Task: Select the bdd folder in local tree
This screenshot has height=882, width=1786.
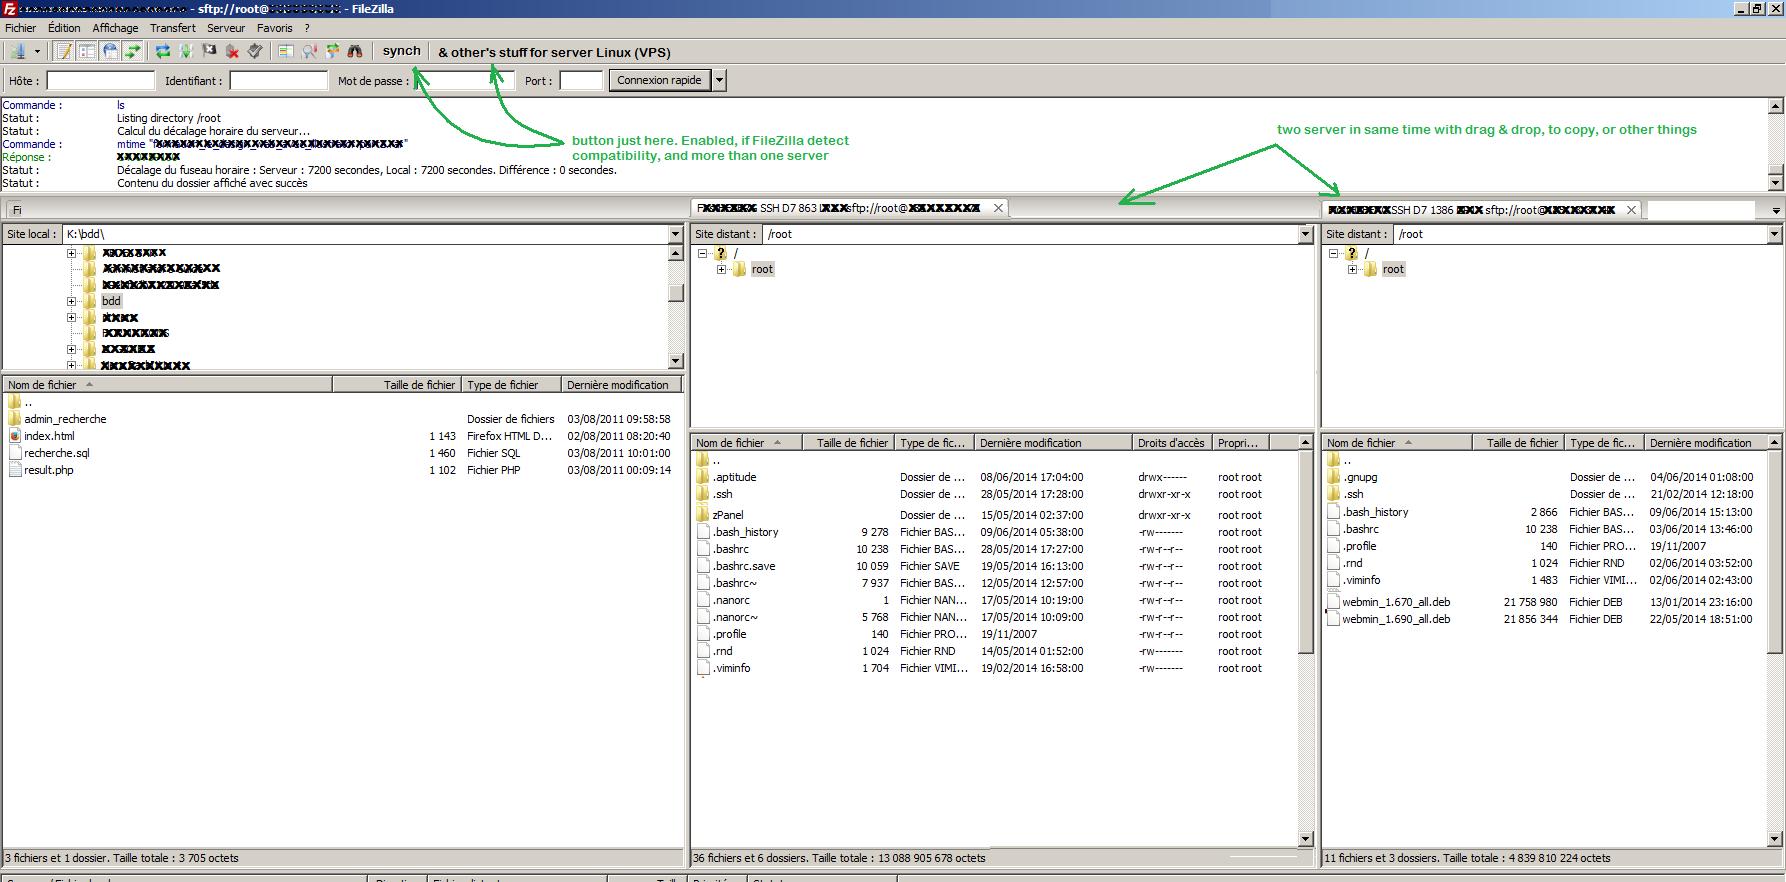Action: pos(111,301)
